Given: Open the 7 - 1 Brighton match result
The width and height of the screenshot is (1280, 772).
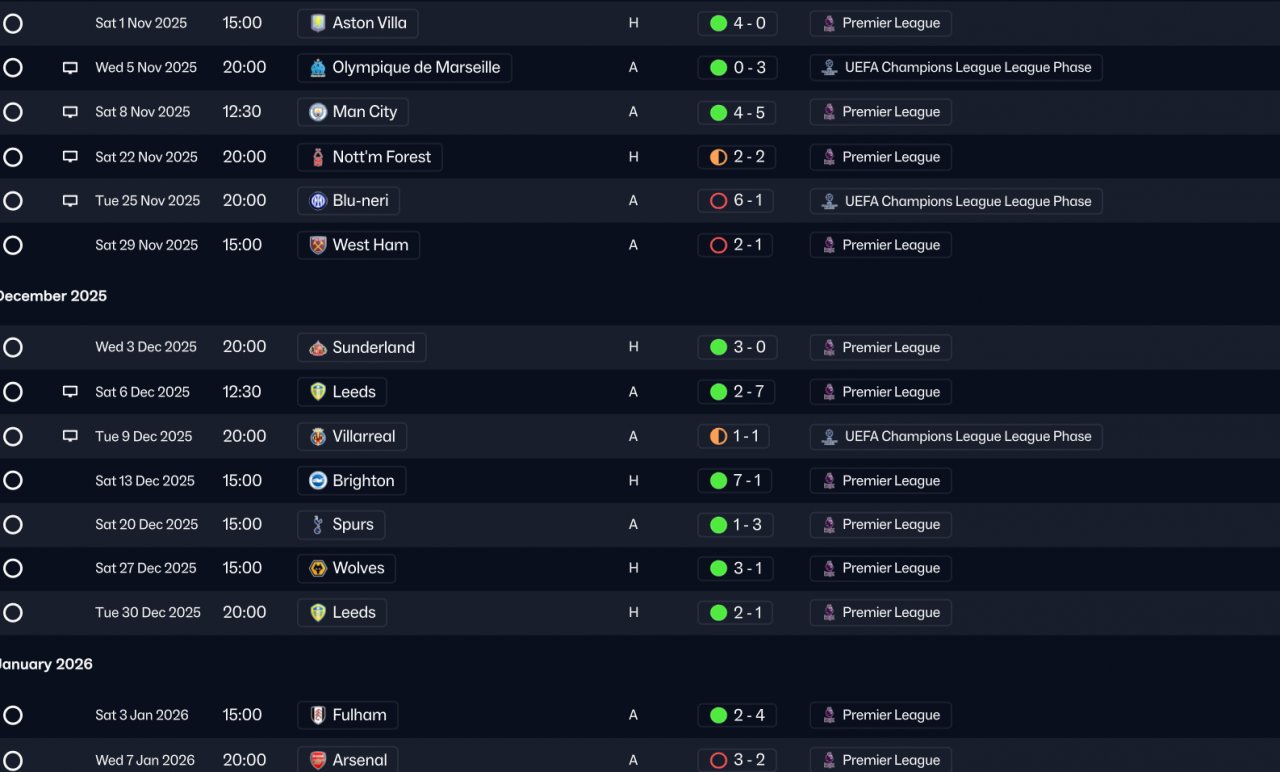Looking at the screenshot, I should coord(736,481).
